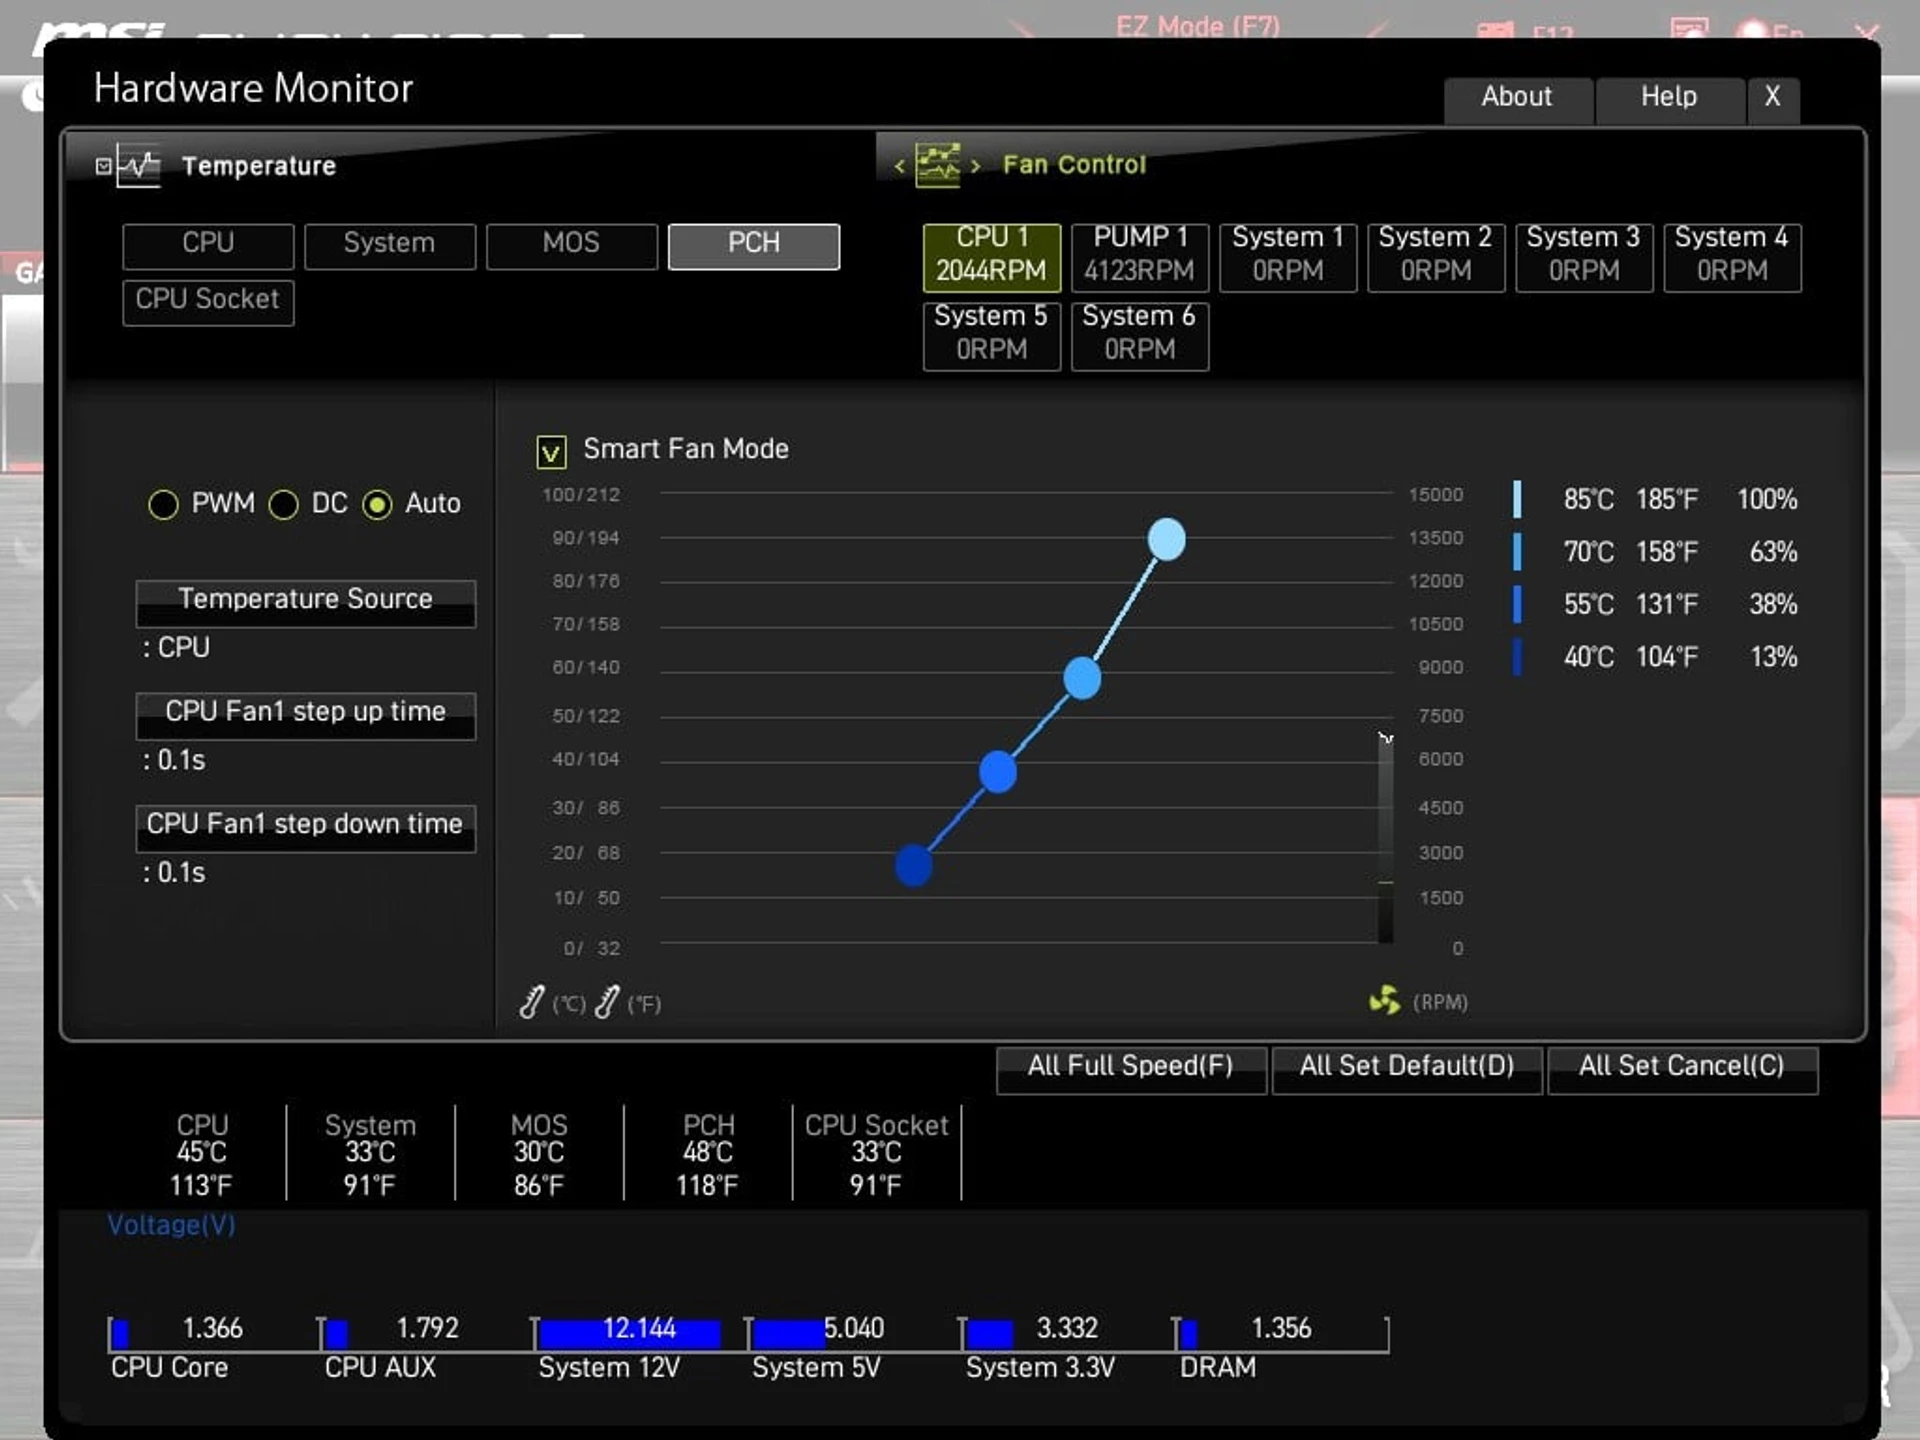The height and width of the screenshot is (1440, 1920).
Task: Click the green fan RPM icon
Action: point(1385,999)
